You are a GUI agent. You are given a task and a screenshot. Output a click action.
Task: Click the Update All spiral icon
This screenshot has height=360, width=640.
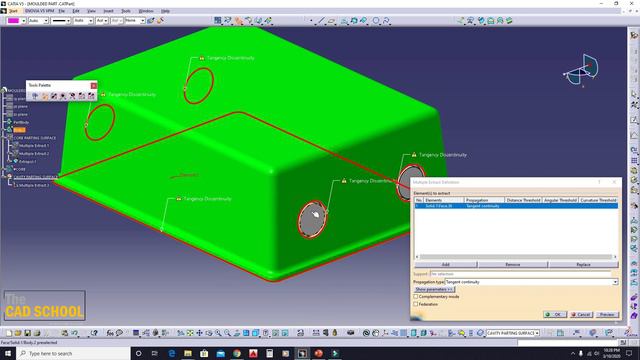[366, 333]
